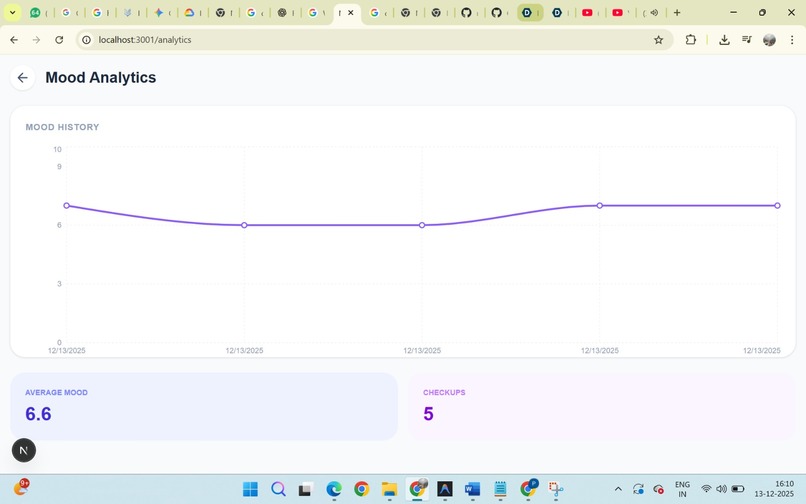Open volume control in system tray

point(722,489)
